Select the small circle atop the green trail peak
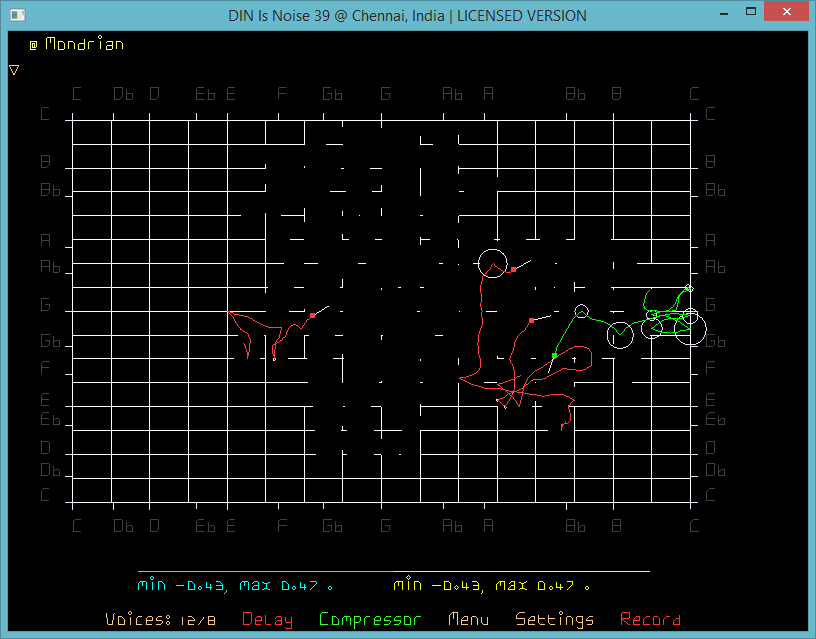Screen dimensions: 816x639 (582, 312)
